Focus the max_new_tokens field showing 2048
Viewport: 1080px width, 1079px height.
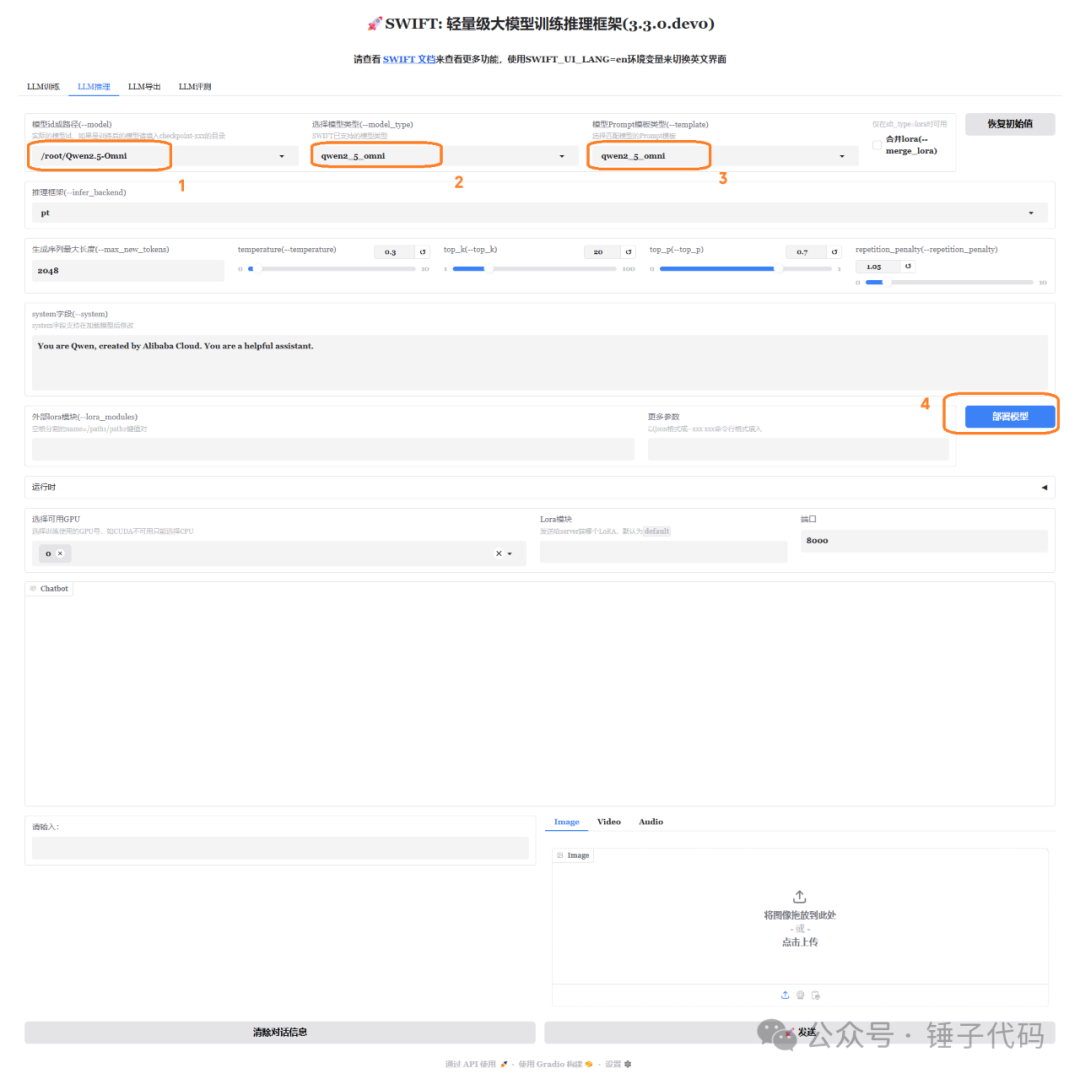point(128,271)
